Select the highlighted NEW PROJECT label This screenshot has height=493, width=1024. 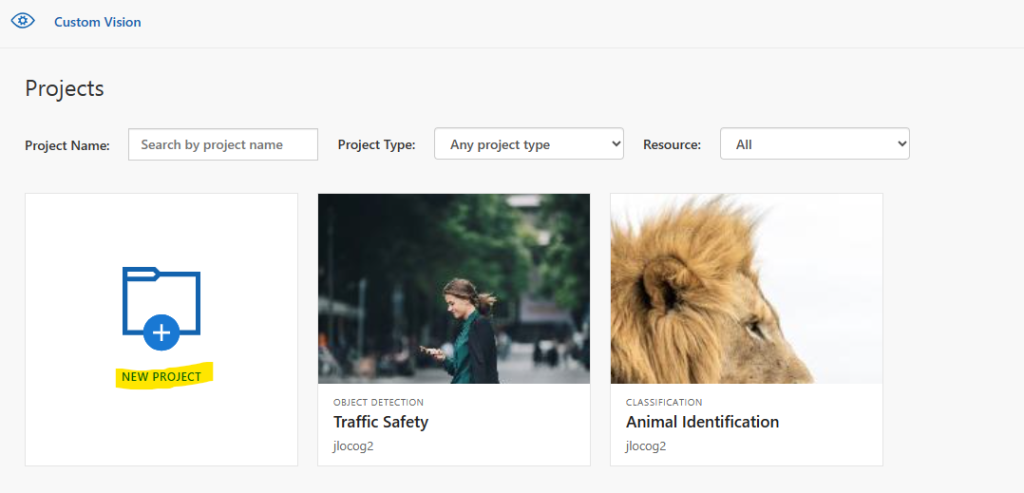tap(161, 377)
